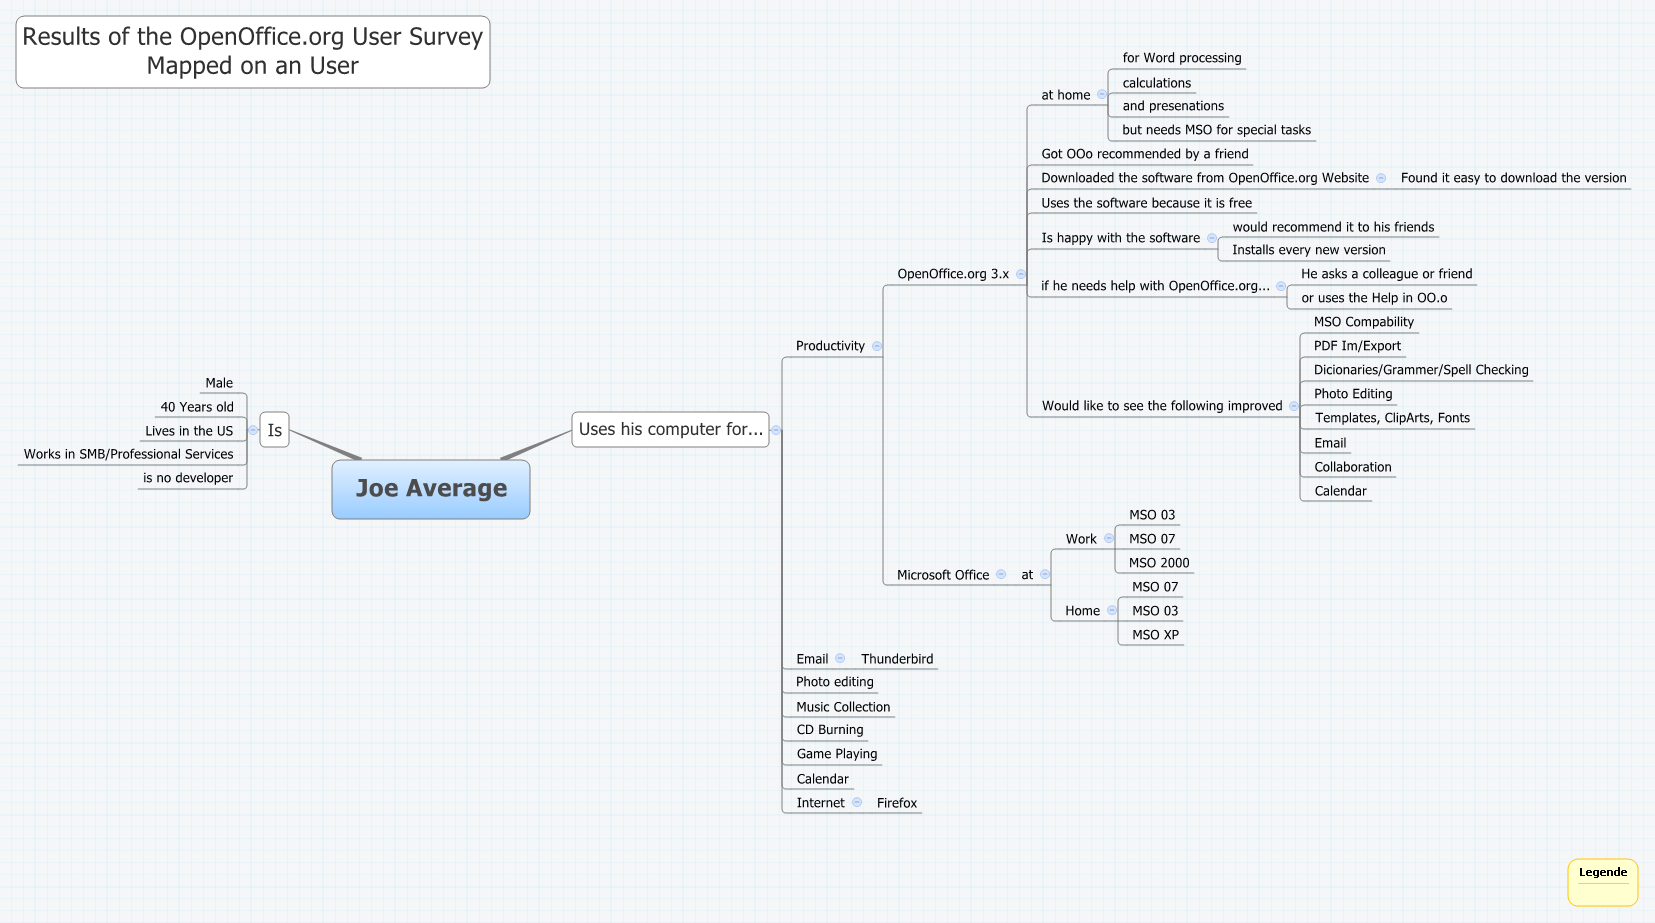Collapse the "at home" node toggle
Image resolution: width=1655 pixels, height=923 pixels.
[x=1102, y=95]
